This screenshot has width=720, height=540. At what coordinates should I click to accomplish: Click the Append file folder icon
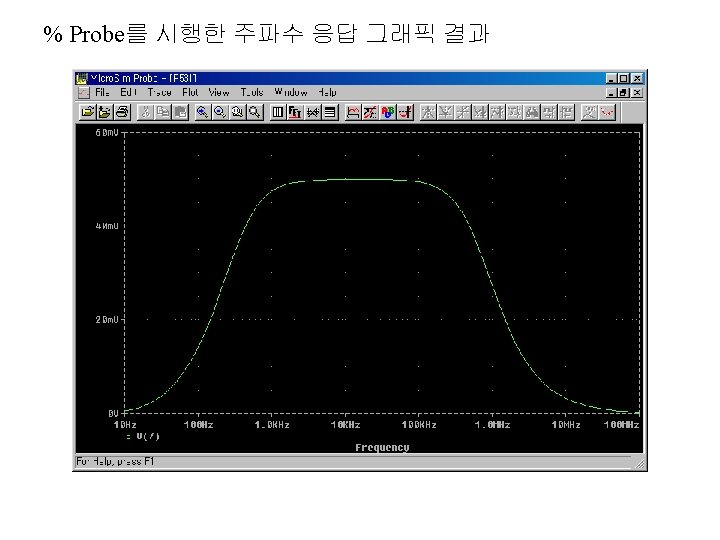tap(105, 112)
